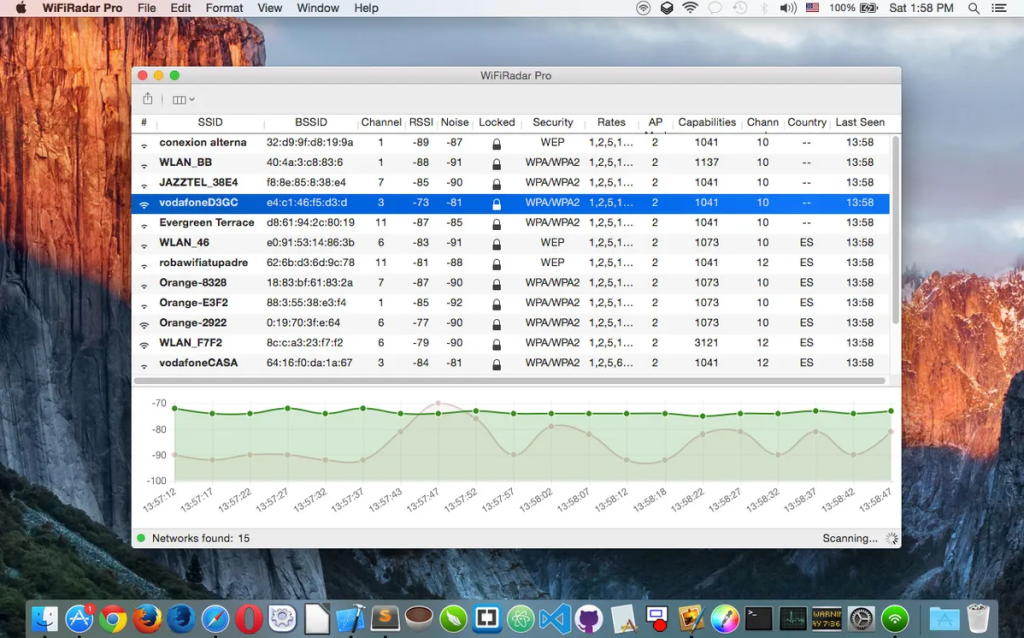1024x638 pixels.
Task: Open the Window menu
Action: [x=318, y=8]
